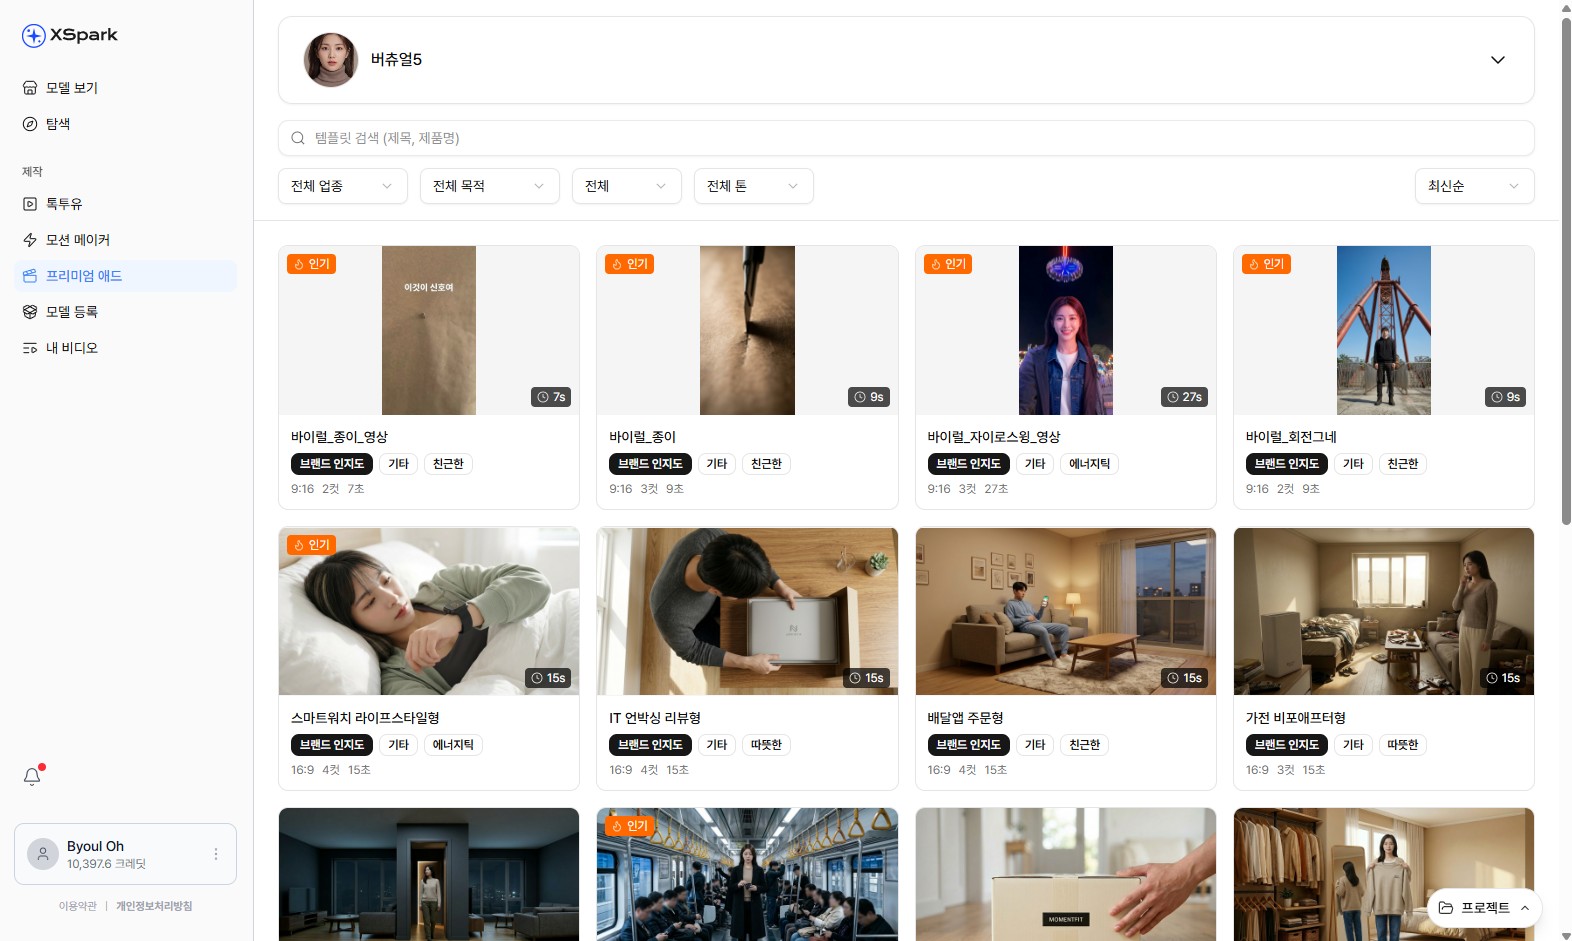Click the Byoul Oh user avatar icon

[43, 854]
